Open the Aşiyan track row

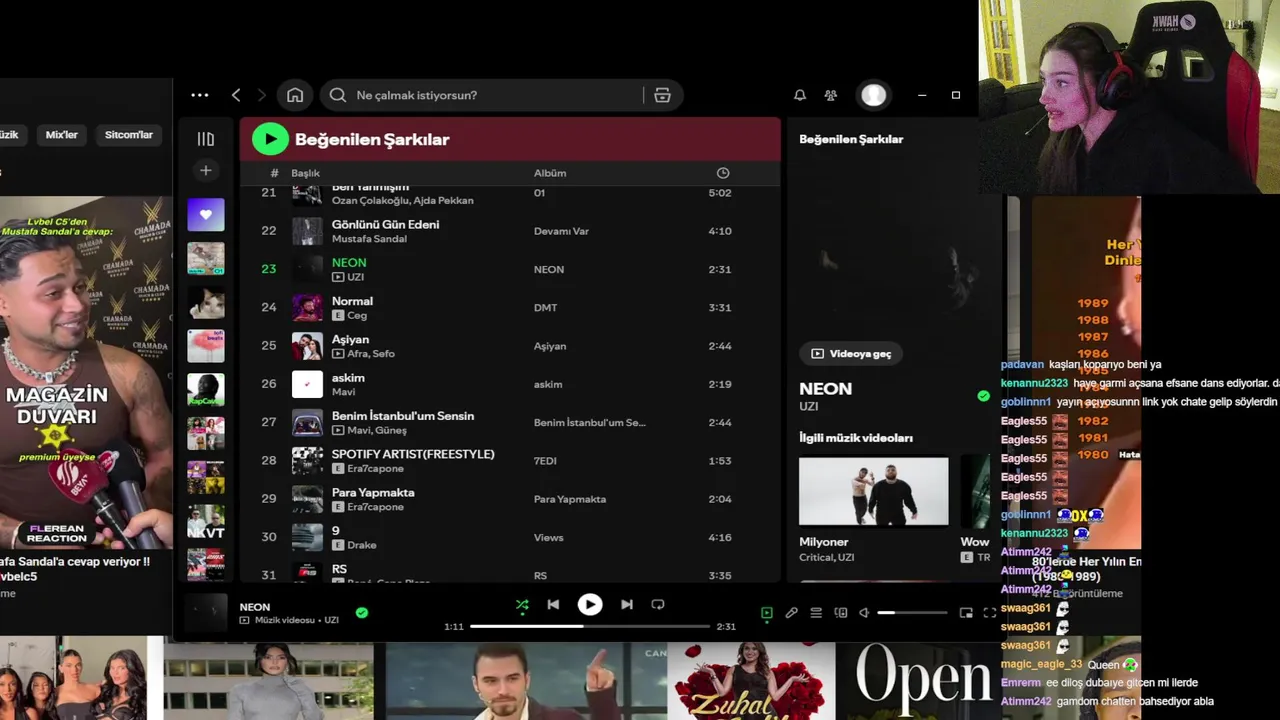click(510, 346)
